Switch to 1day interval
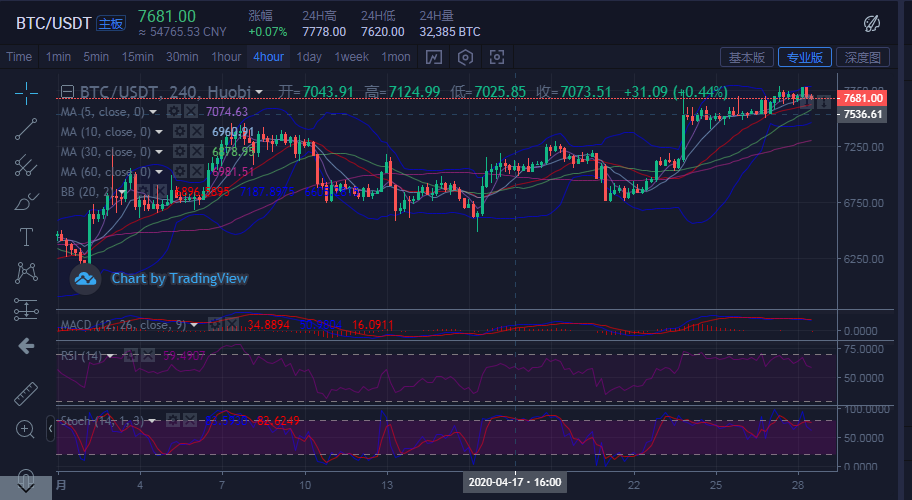The height and width of the screenshot is (500, 912). click(309, 57)
